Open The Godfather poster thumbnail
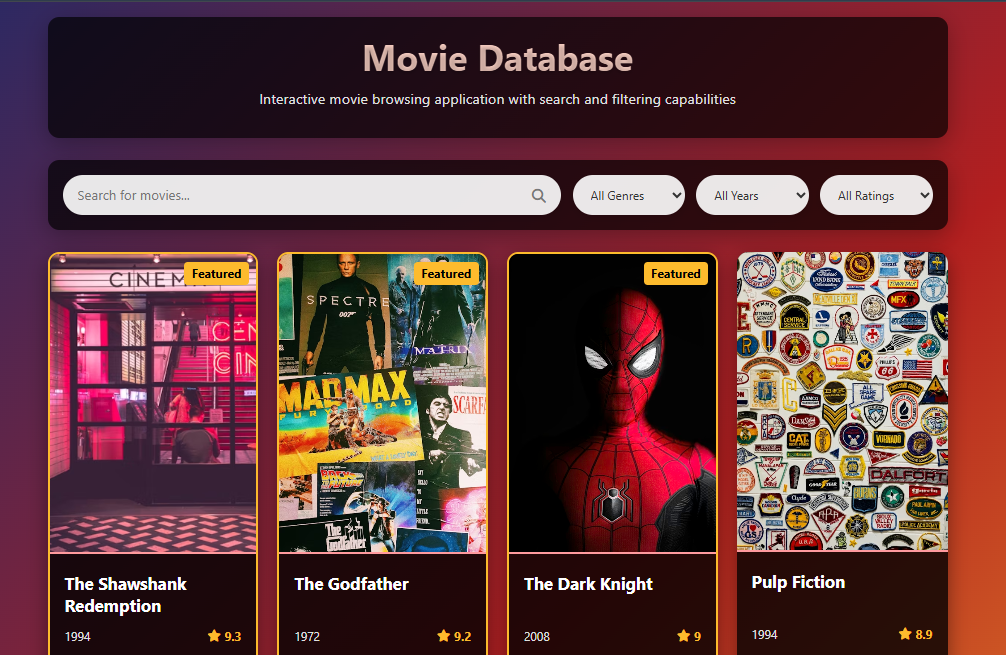This screenshot has width=1006, height=655. pos(382,403)
